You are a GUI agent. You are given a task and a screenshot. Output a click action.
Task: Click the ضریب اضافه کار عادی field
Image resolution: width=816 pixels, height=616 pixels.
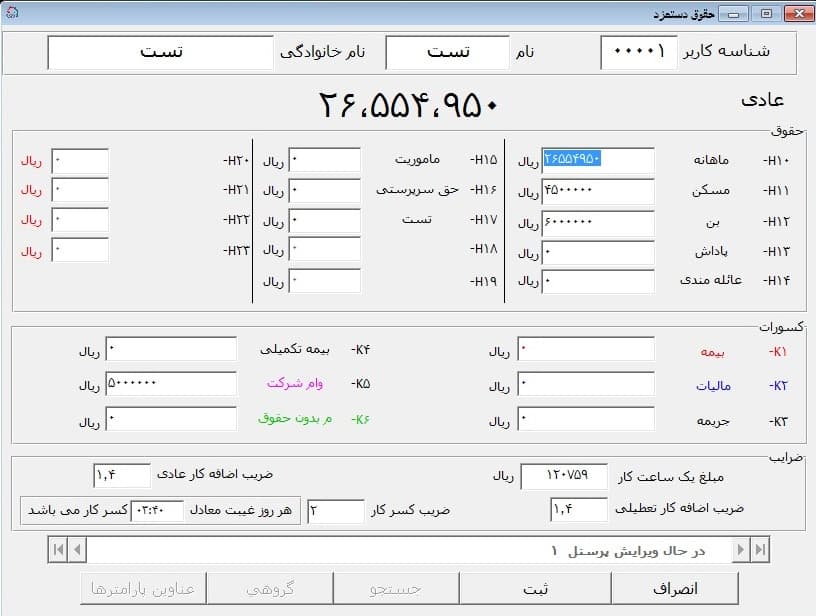[x=122, y=476]
